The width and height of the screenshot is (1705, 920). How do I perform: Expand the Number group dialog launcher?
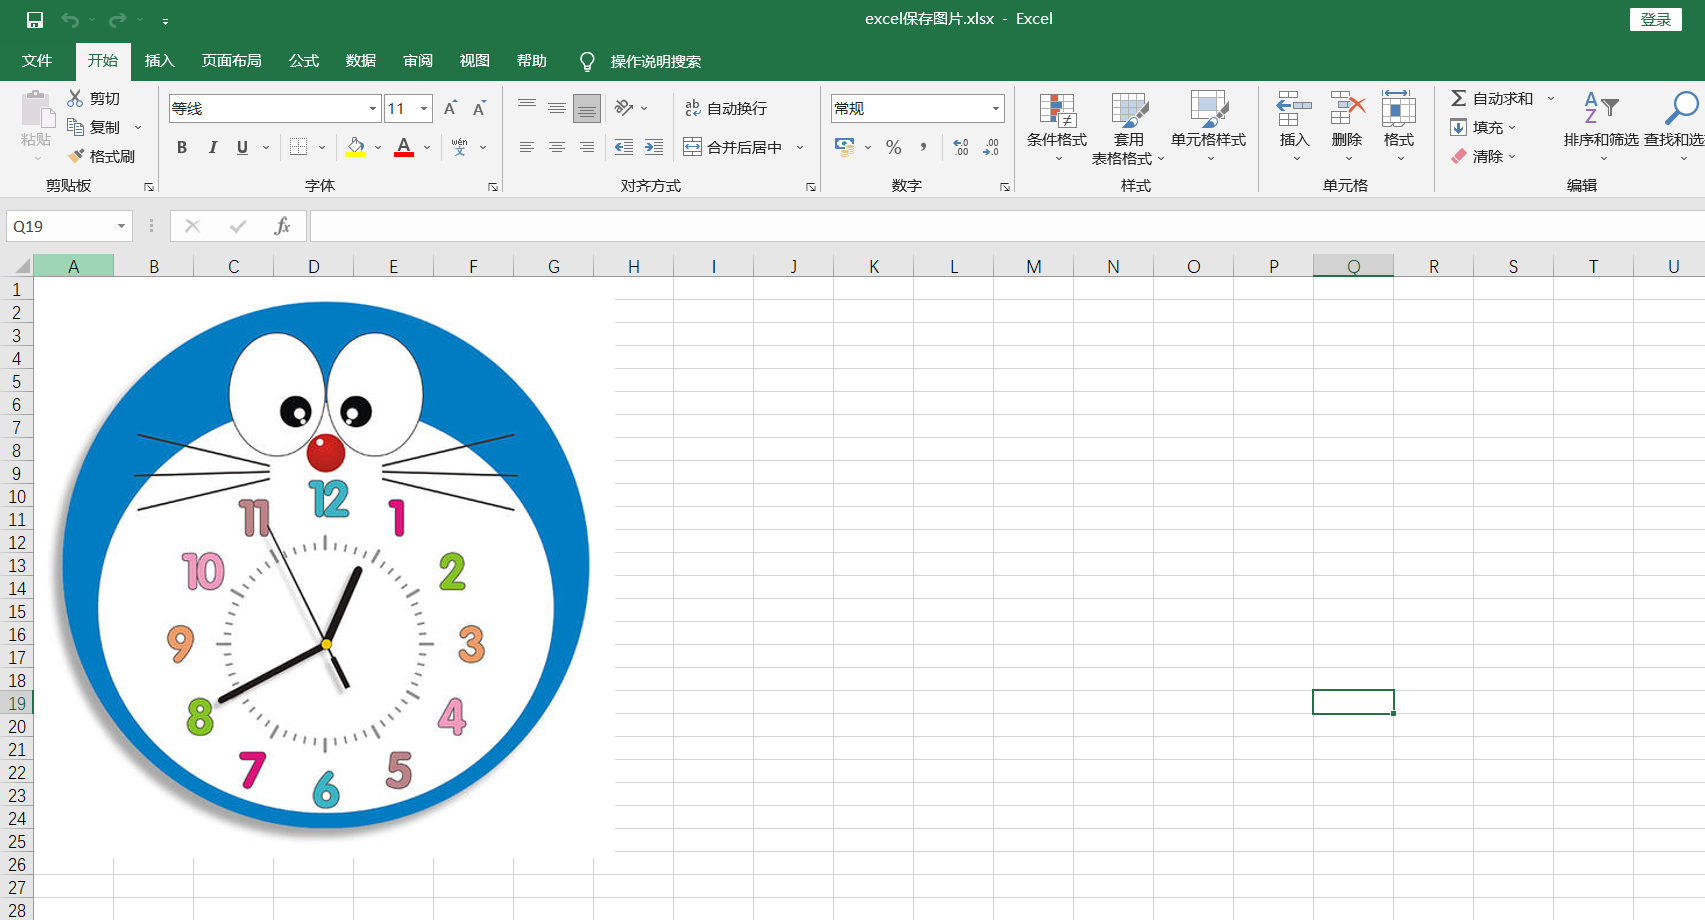(1004, 187)
